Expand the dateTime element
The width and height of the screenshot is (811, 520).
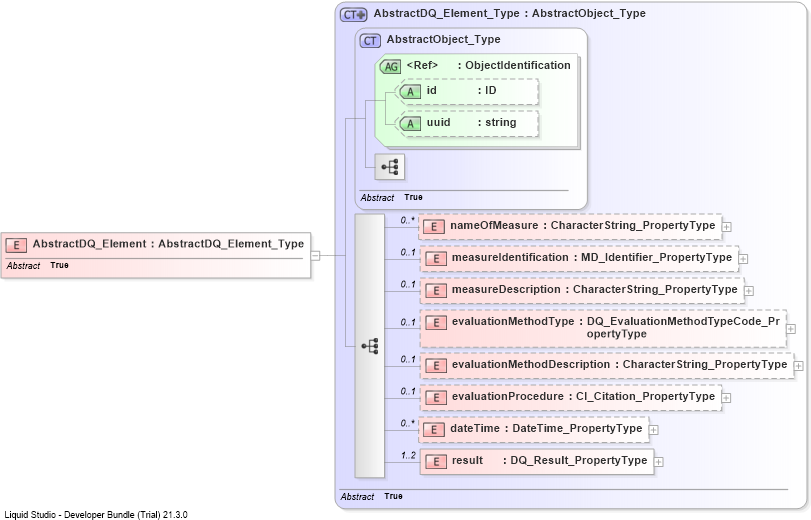(x=654, y=430)
